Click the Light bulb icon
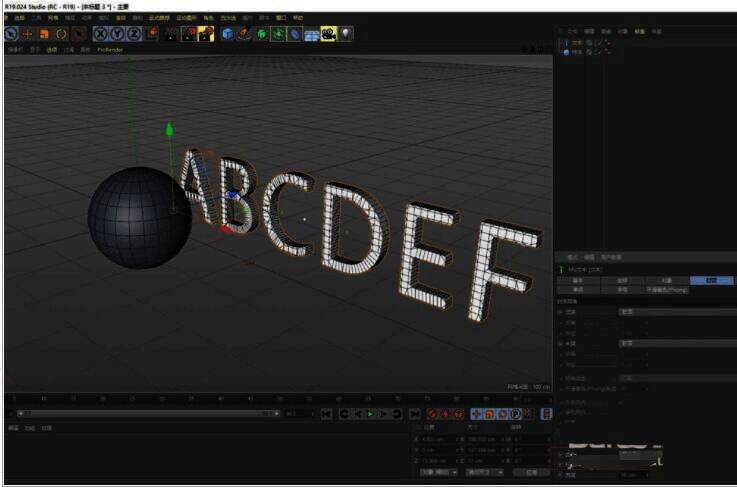 pyautogui.click(x=345, y=34)
